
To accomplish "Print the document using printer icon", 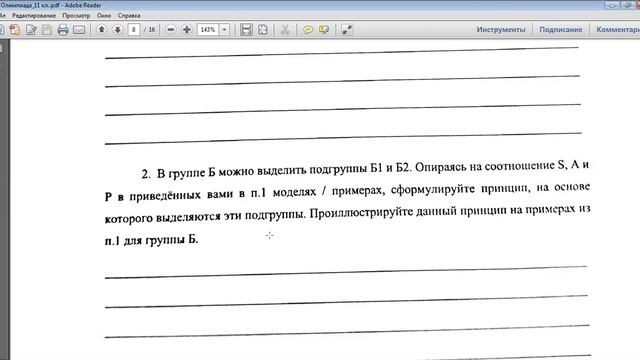I will (63, 30).
